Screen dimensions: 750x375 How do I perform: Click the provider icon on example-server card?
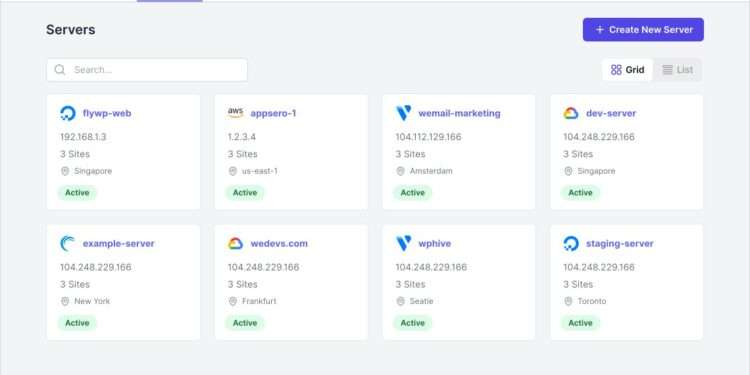click(x=67, y=243)
